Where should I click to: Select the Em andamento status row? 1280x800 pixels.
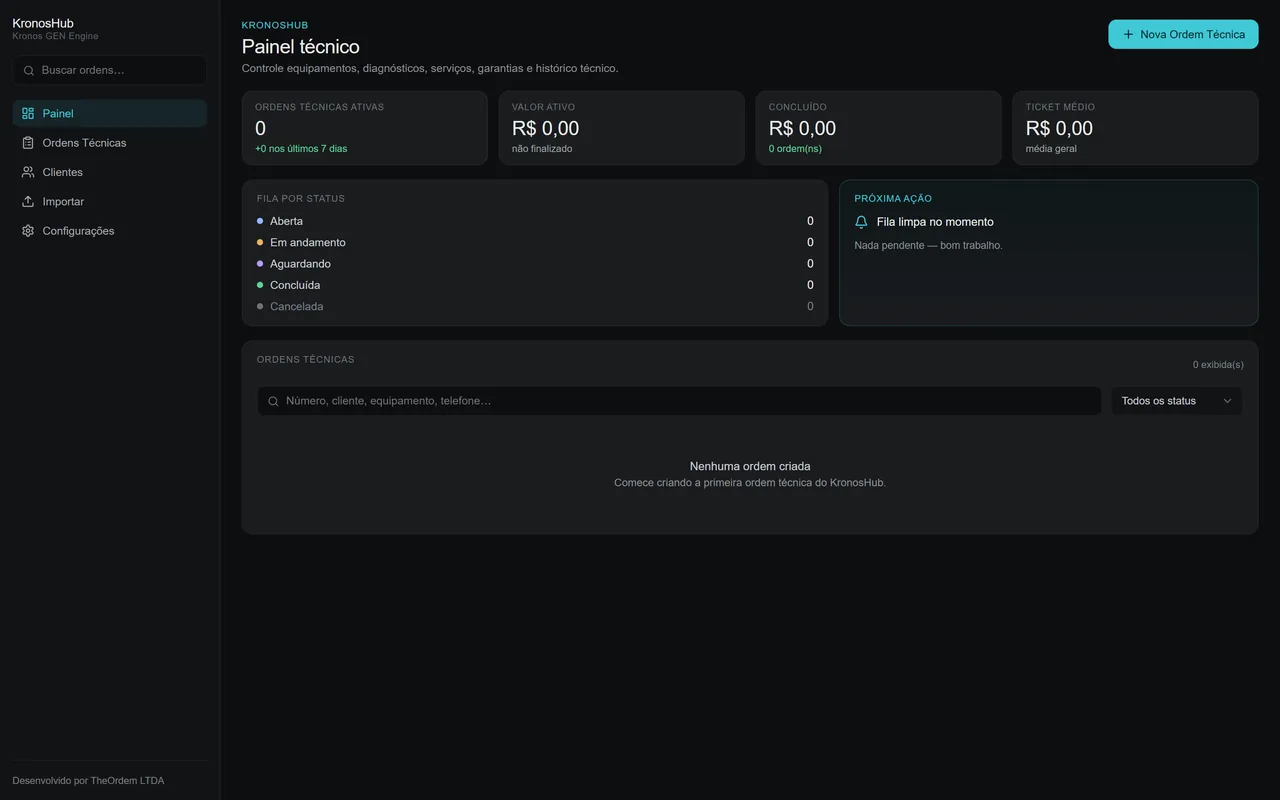(535, 243)
